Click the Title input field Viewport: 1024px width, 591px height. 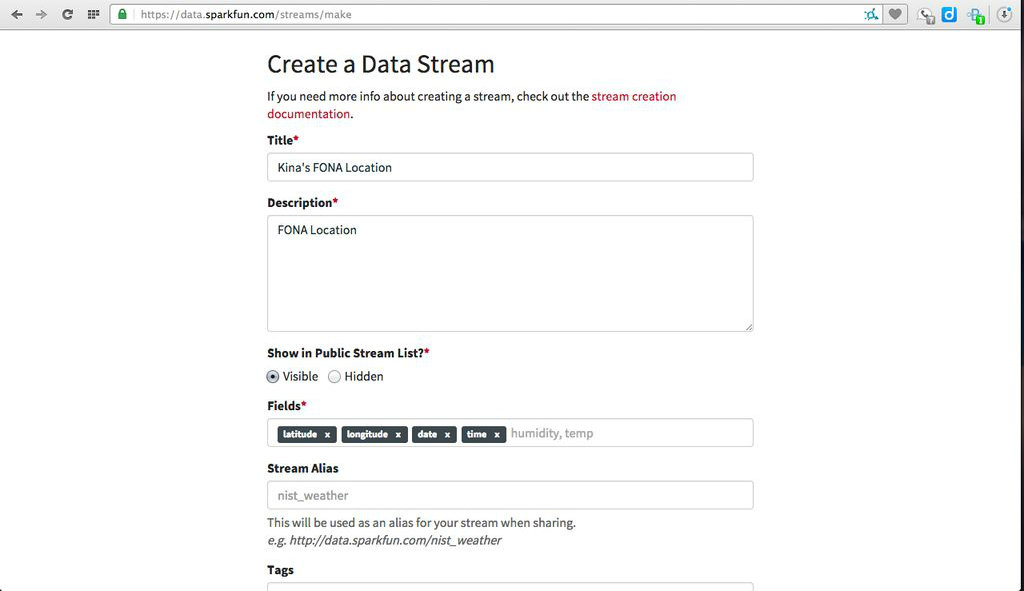tap(510, 167)
